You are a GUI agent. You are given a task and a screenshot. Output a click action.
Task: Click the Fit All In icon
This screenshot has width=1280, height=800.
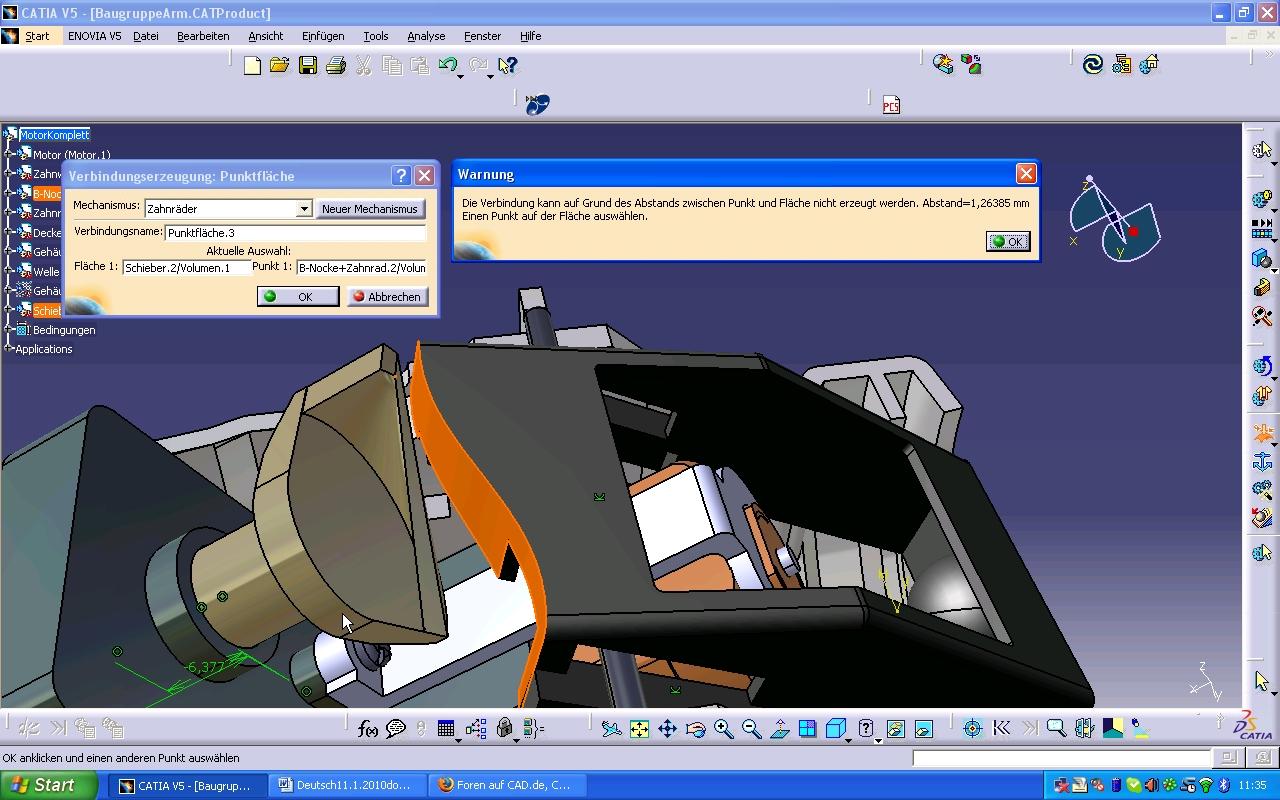point(639,729)
